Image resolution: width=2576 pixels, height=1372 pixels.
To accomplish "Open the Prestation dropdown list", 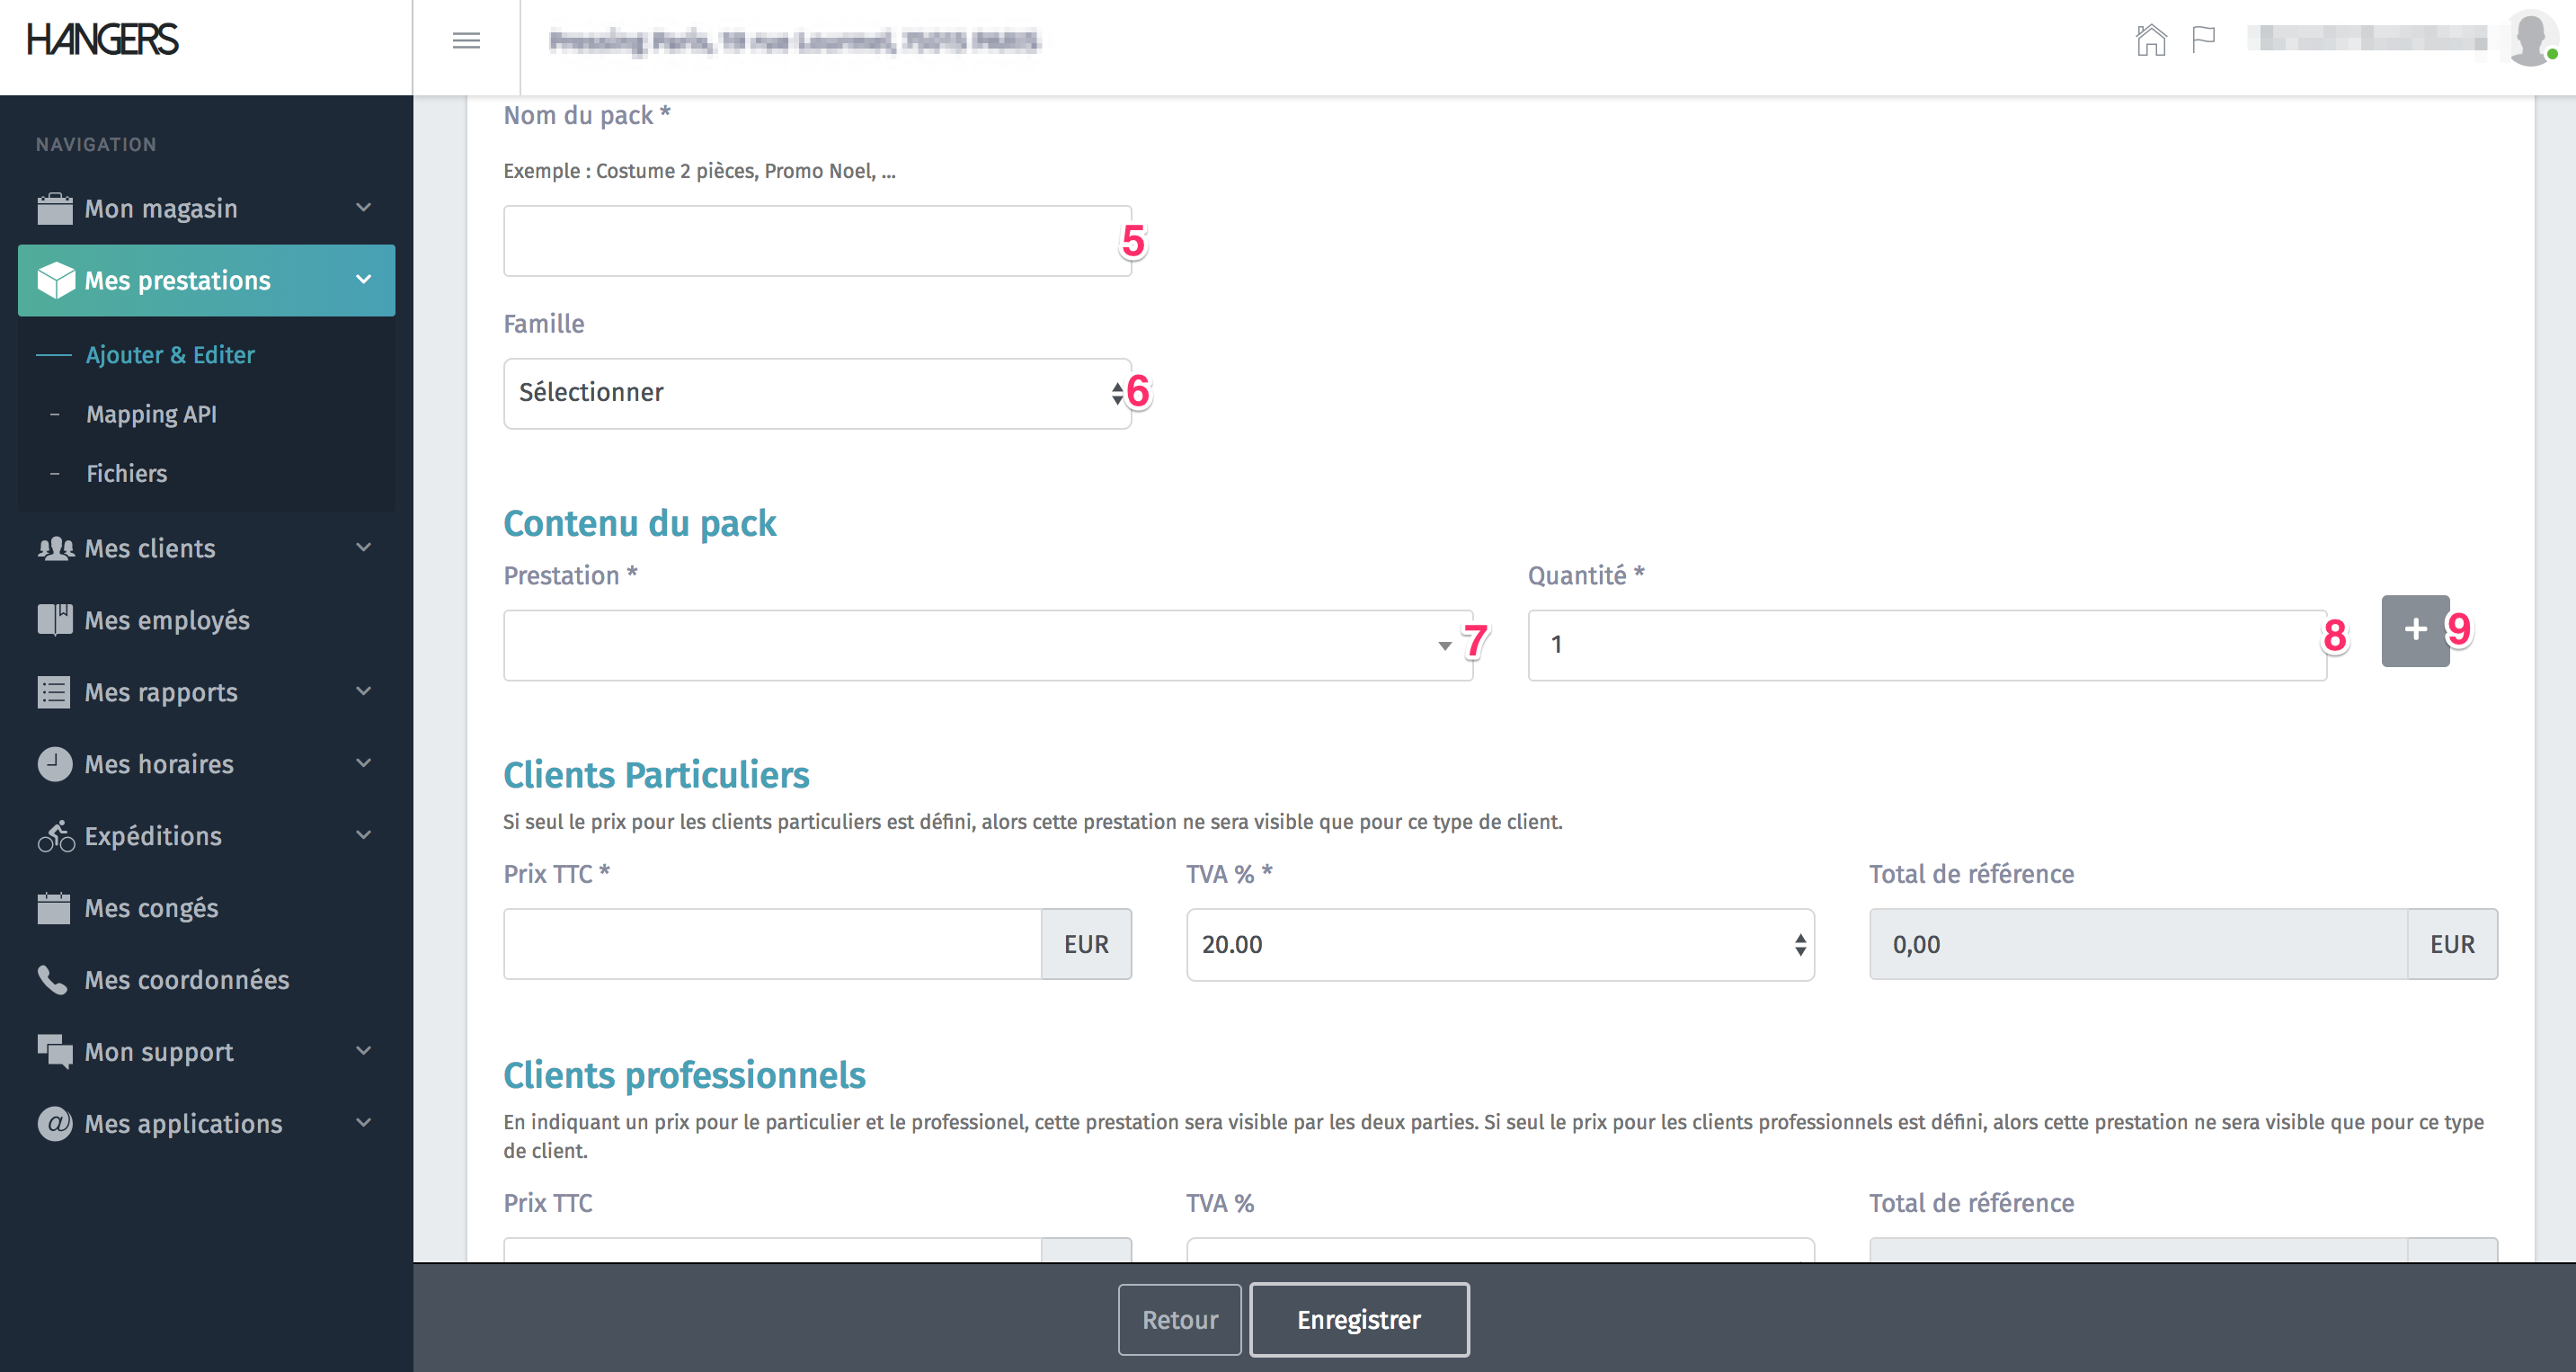I will click(986, 646).
